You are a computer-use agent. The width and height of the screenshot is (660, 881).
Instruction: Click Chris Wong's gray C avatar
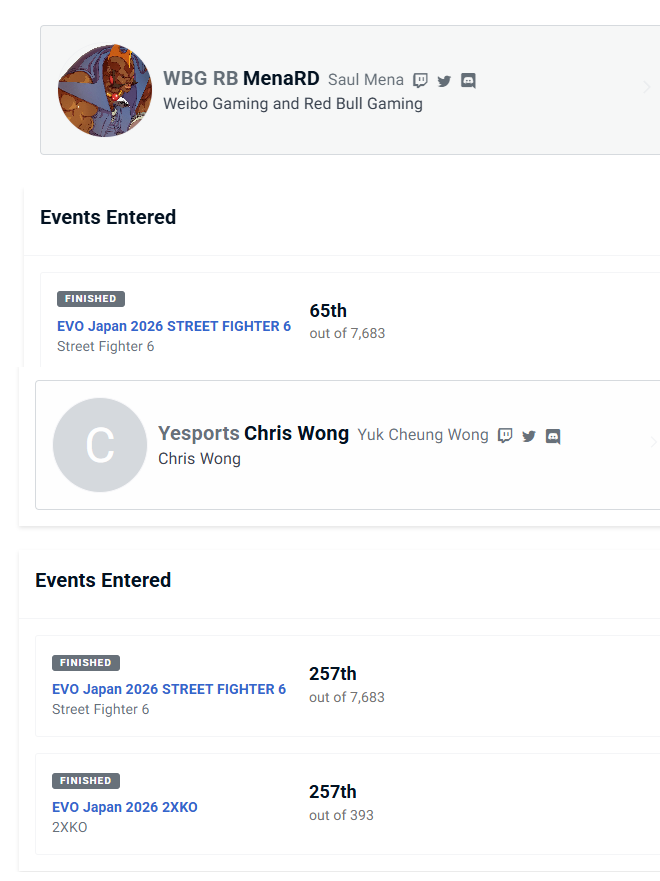pyautogui.click(x=100, y=445)
